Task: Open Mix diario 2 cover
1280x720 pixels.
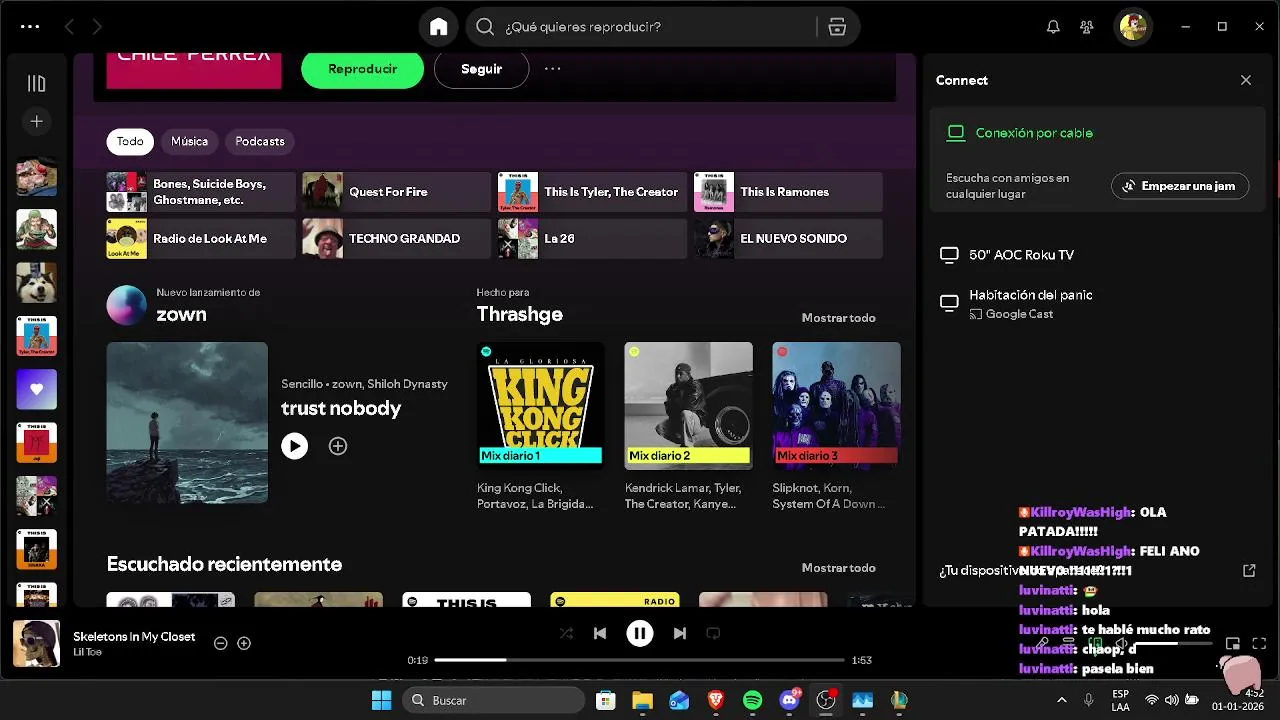Action: point(688,406)
